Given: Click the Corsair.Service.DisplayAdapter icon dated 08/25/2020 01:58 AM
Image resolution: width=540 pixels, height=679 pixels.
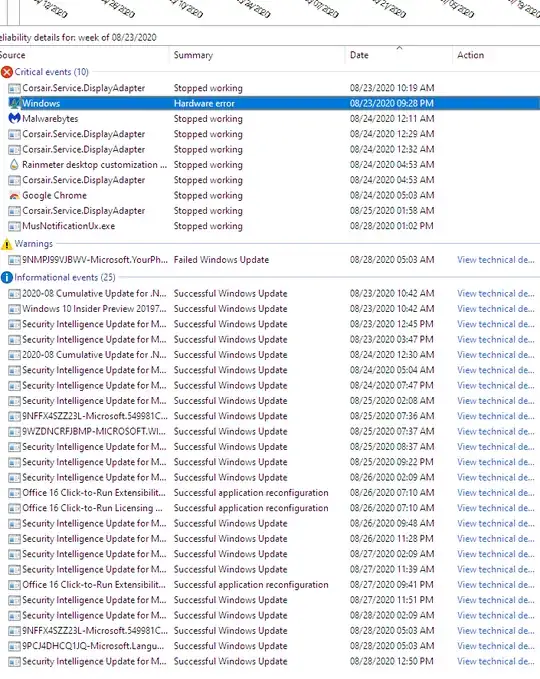Looking at the screenshot, I should (14, 211).
